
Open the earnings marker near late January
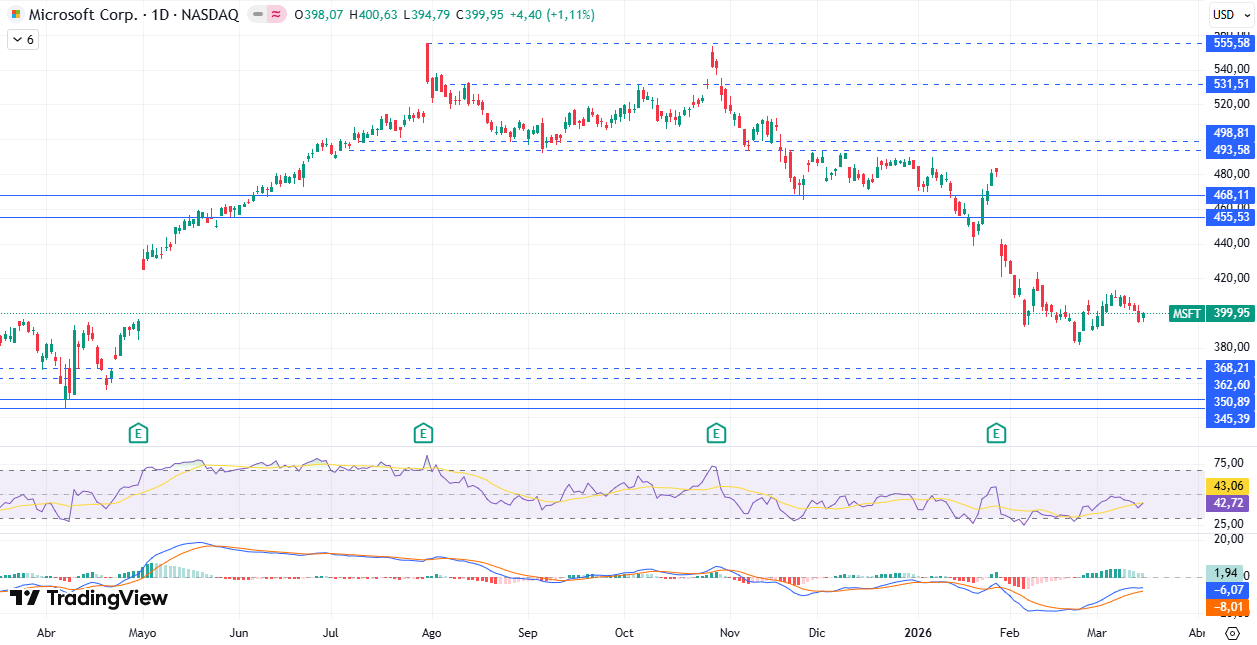(996, 433)
